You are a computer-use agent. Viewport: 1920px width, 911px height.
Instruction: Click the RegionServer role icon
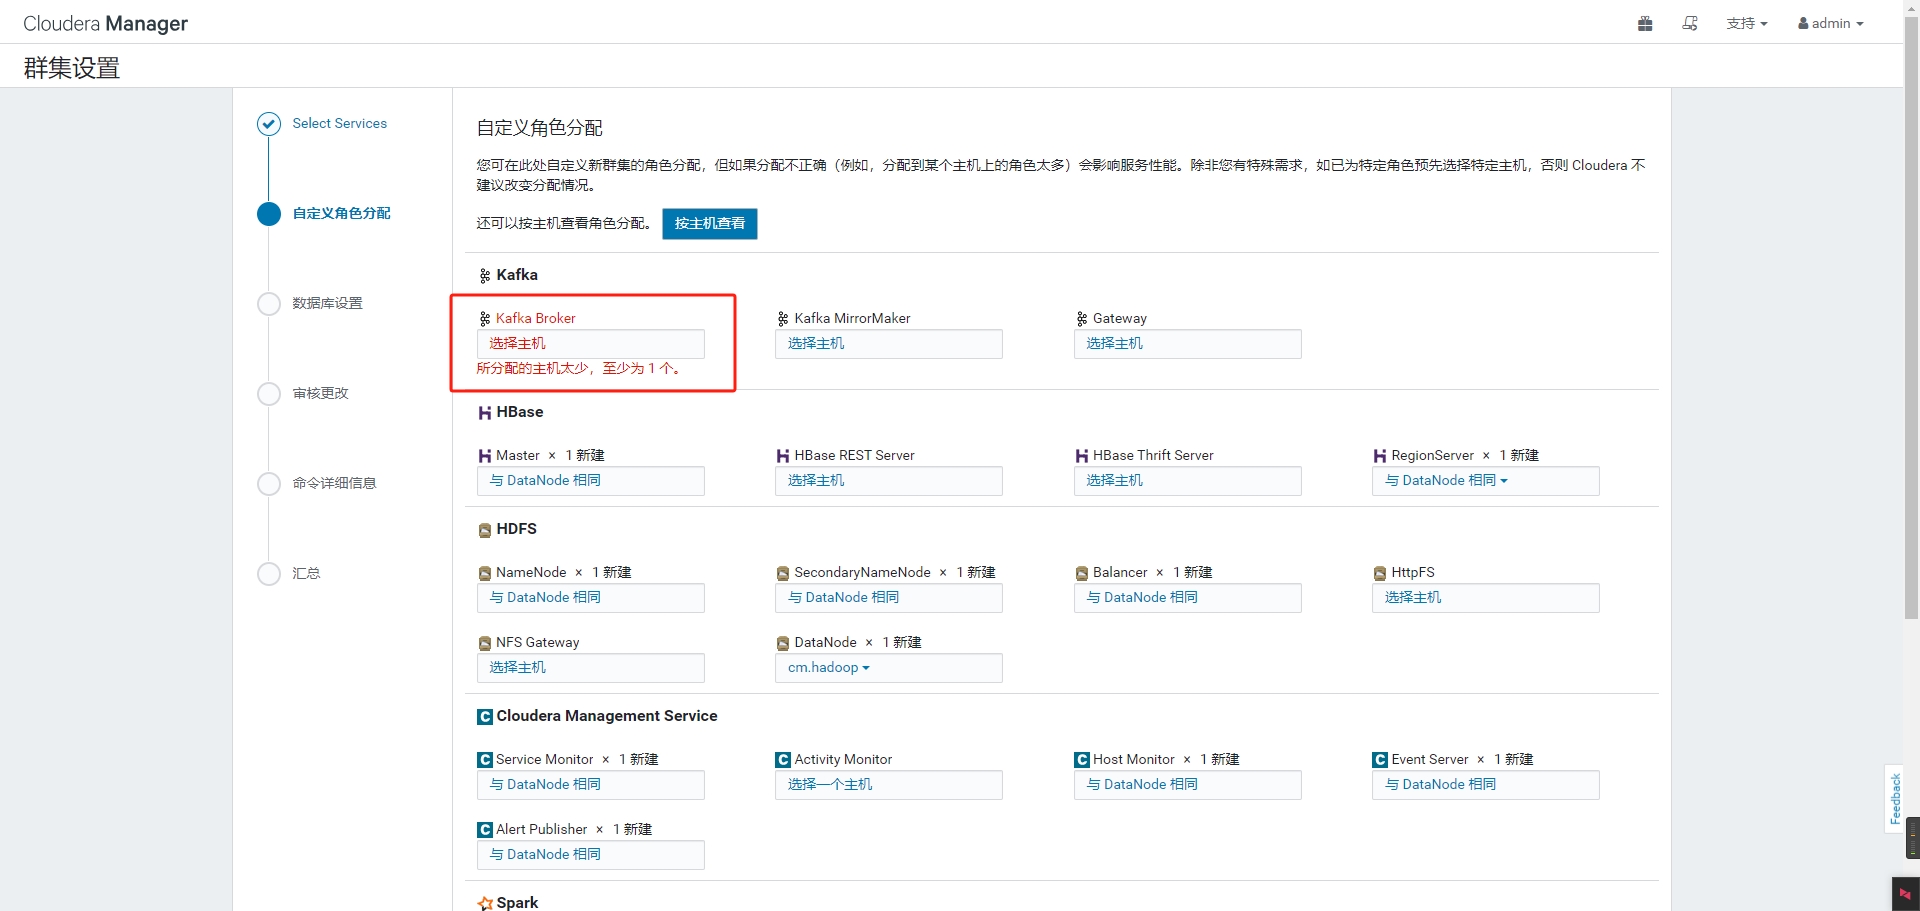tap(1380, 456)
